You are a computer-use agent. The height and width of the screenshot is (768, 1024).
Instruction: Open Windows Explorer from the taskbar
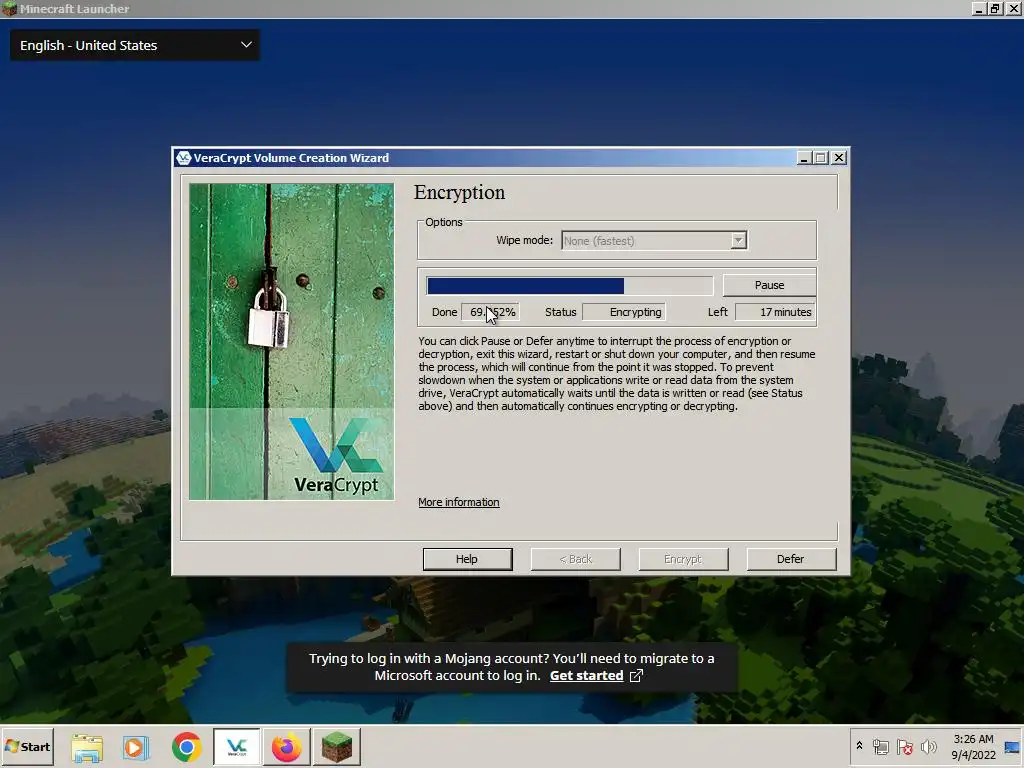[87, 747]
